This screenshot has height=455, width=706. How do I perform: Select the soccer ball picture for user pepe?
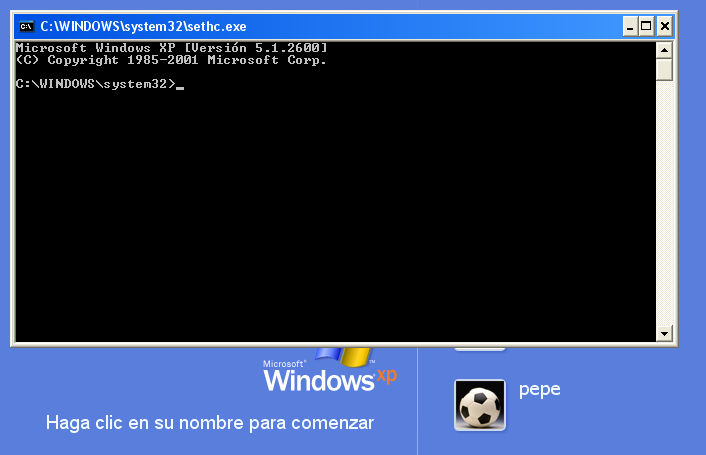point(480,405)
